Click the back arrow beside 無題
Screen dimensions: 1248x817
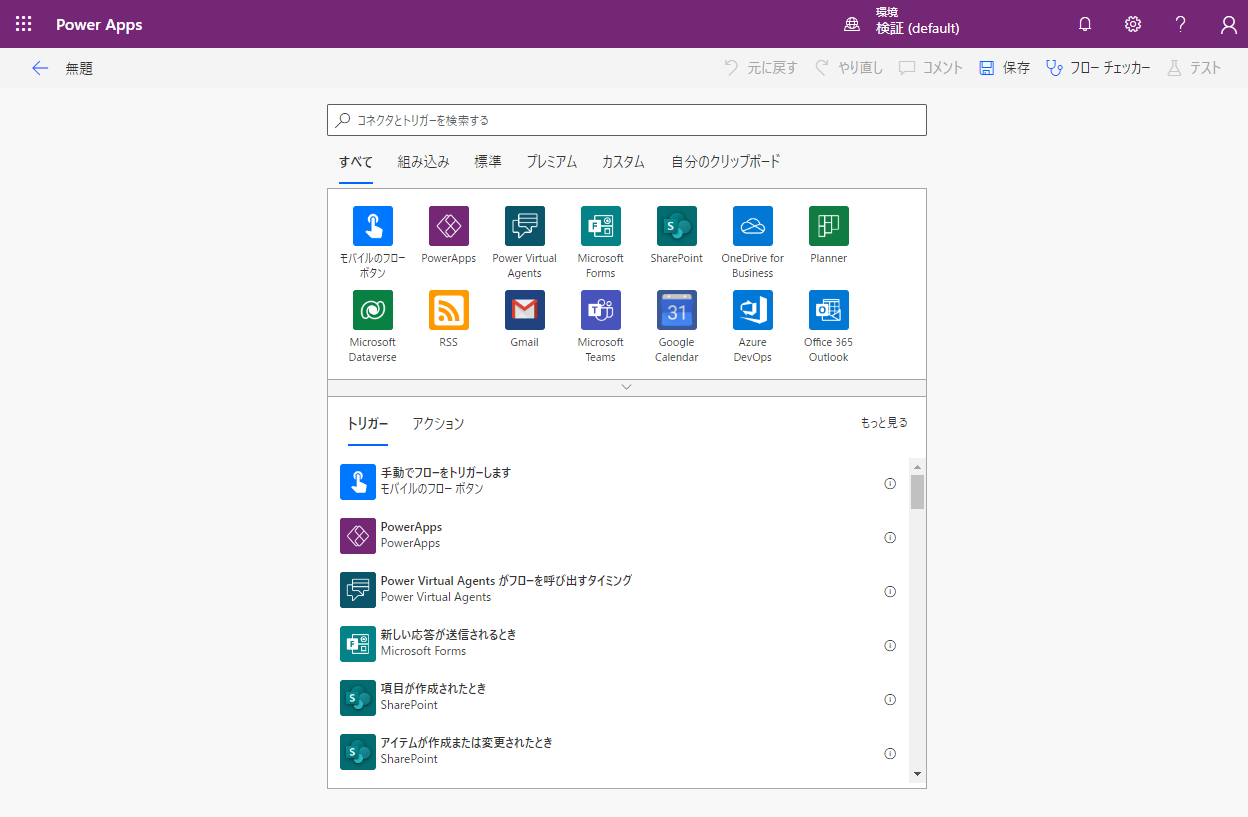point(40,68)
